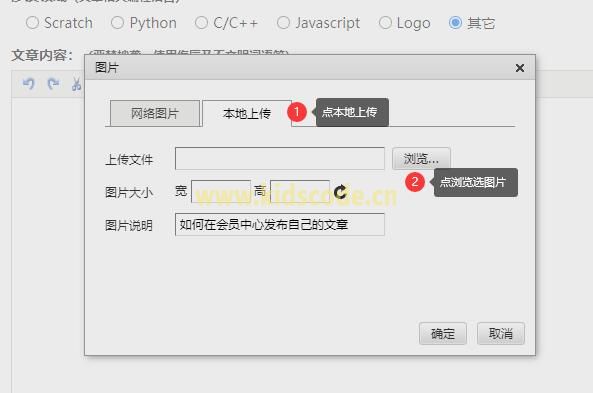Click the undo icon in editor toolbar
593x393 pixels.
pos(28,83)
